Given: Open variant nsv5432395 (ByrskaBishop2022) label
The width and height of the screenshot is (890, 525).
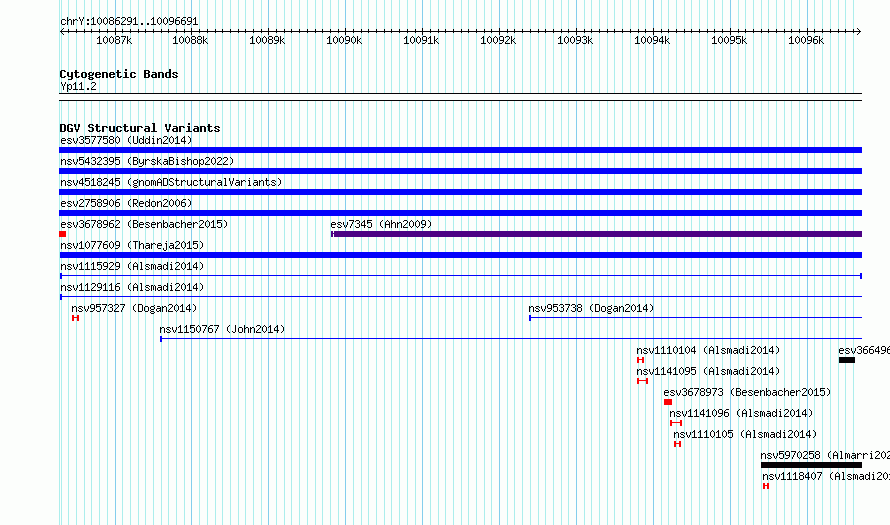Looking at the screenshot, I should tap(147, 161).
